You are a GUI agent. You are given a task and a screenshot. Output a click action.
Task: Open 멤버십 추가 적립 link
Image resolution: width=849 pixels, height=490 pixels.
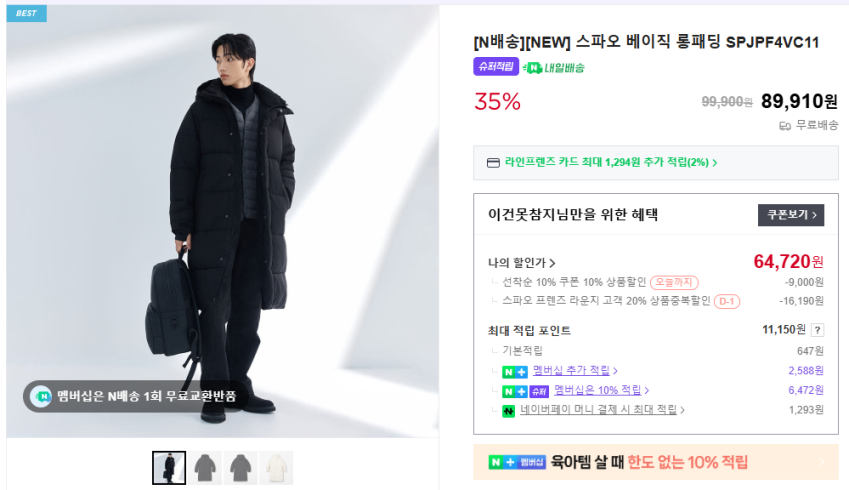point(574,371)
